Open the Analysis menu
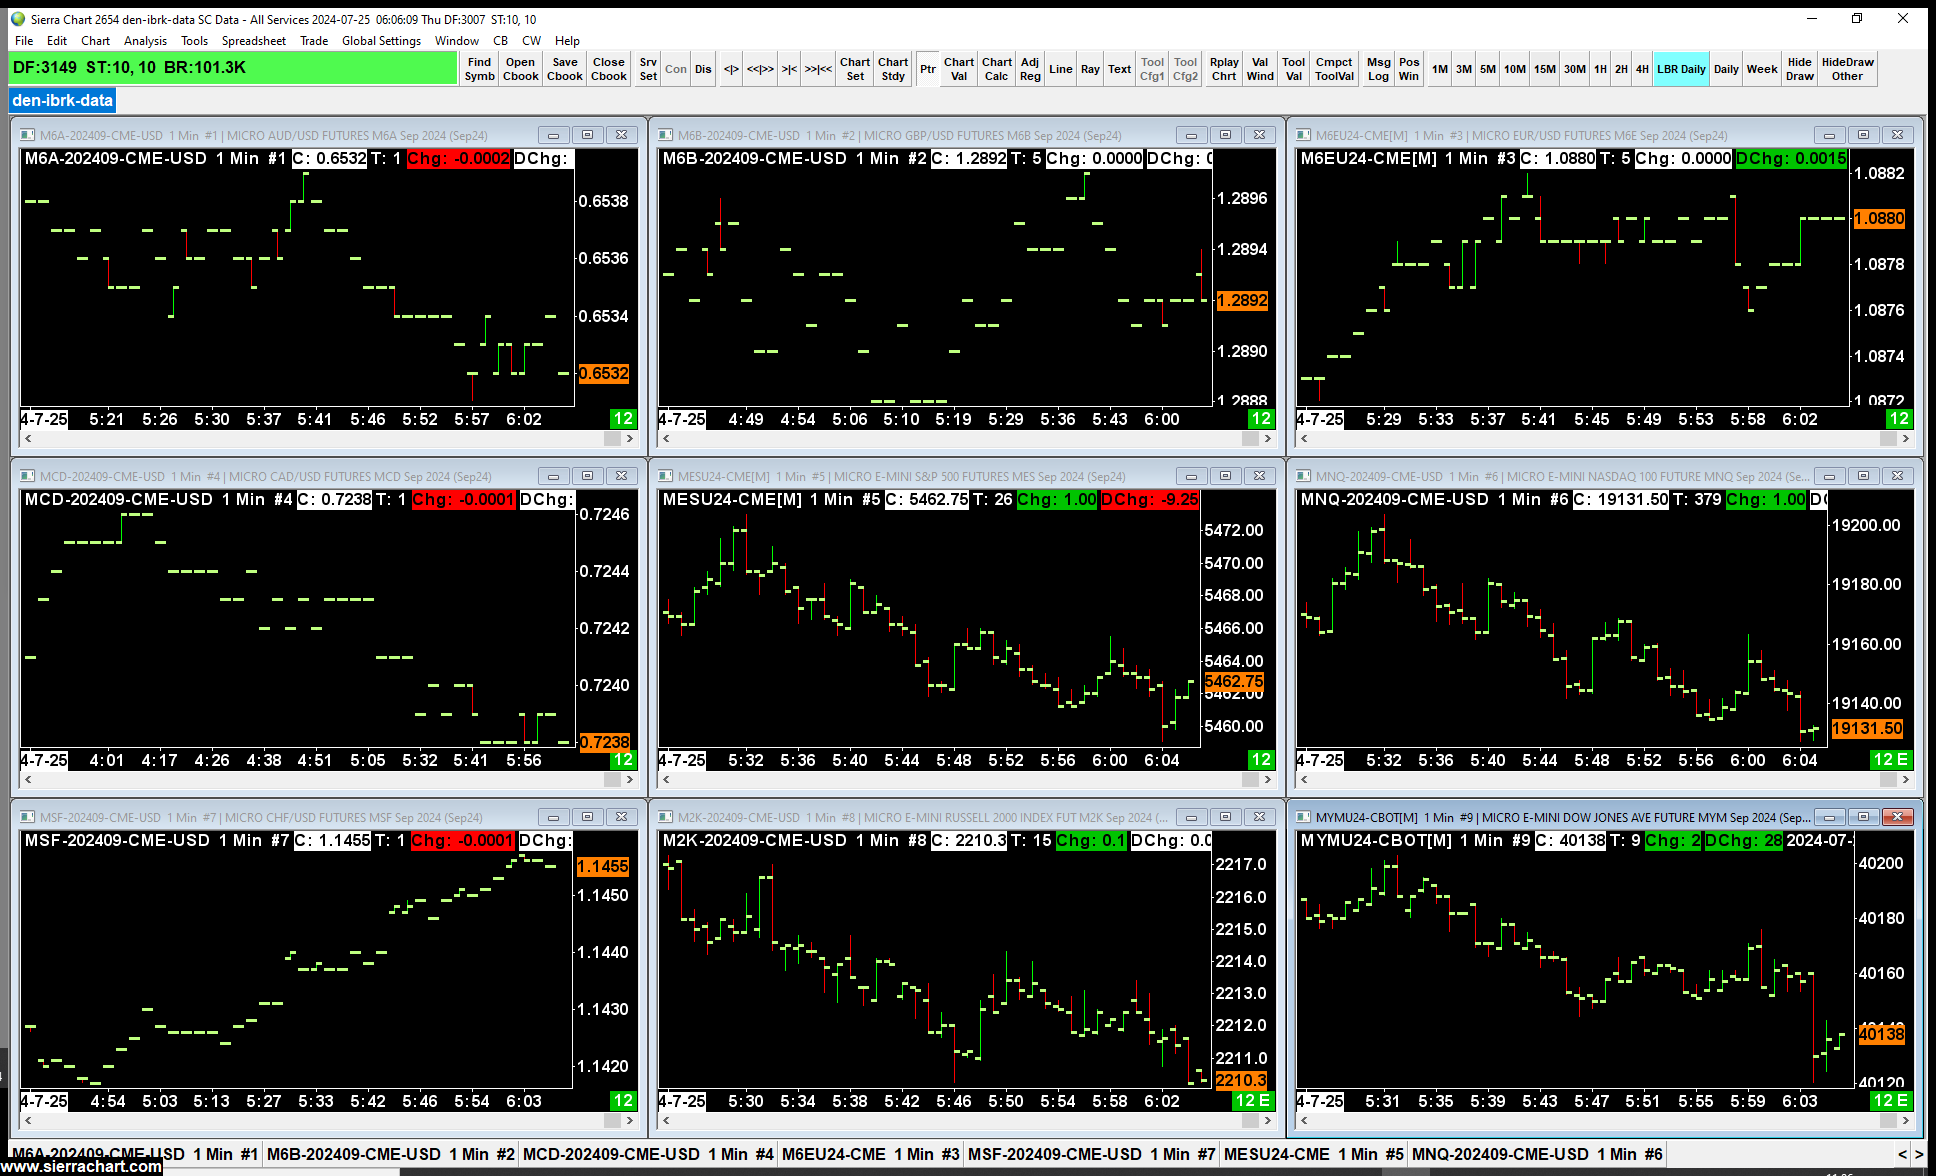This screenshot has width=1936, height=1176. click(x=145, y=41)
